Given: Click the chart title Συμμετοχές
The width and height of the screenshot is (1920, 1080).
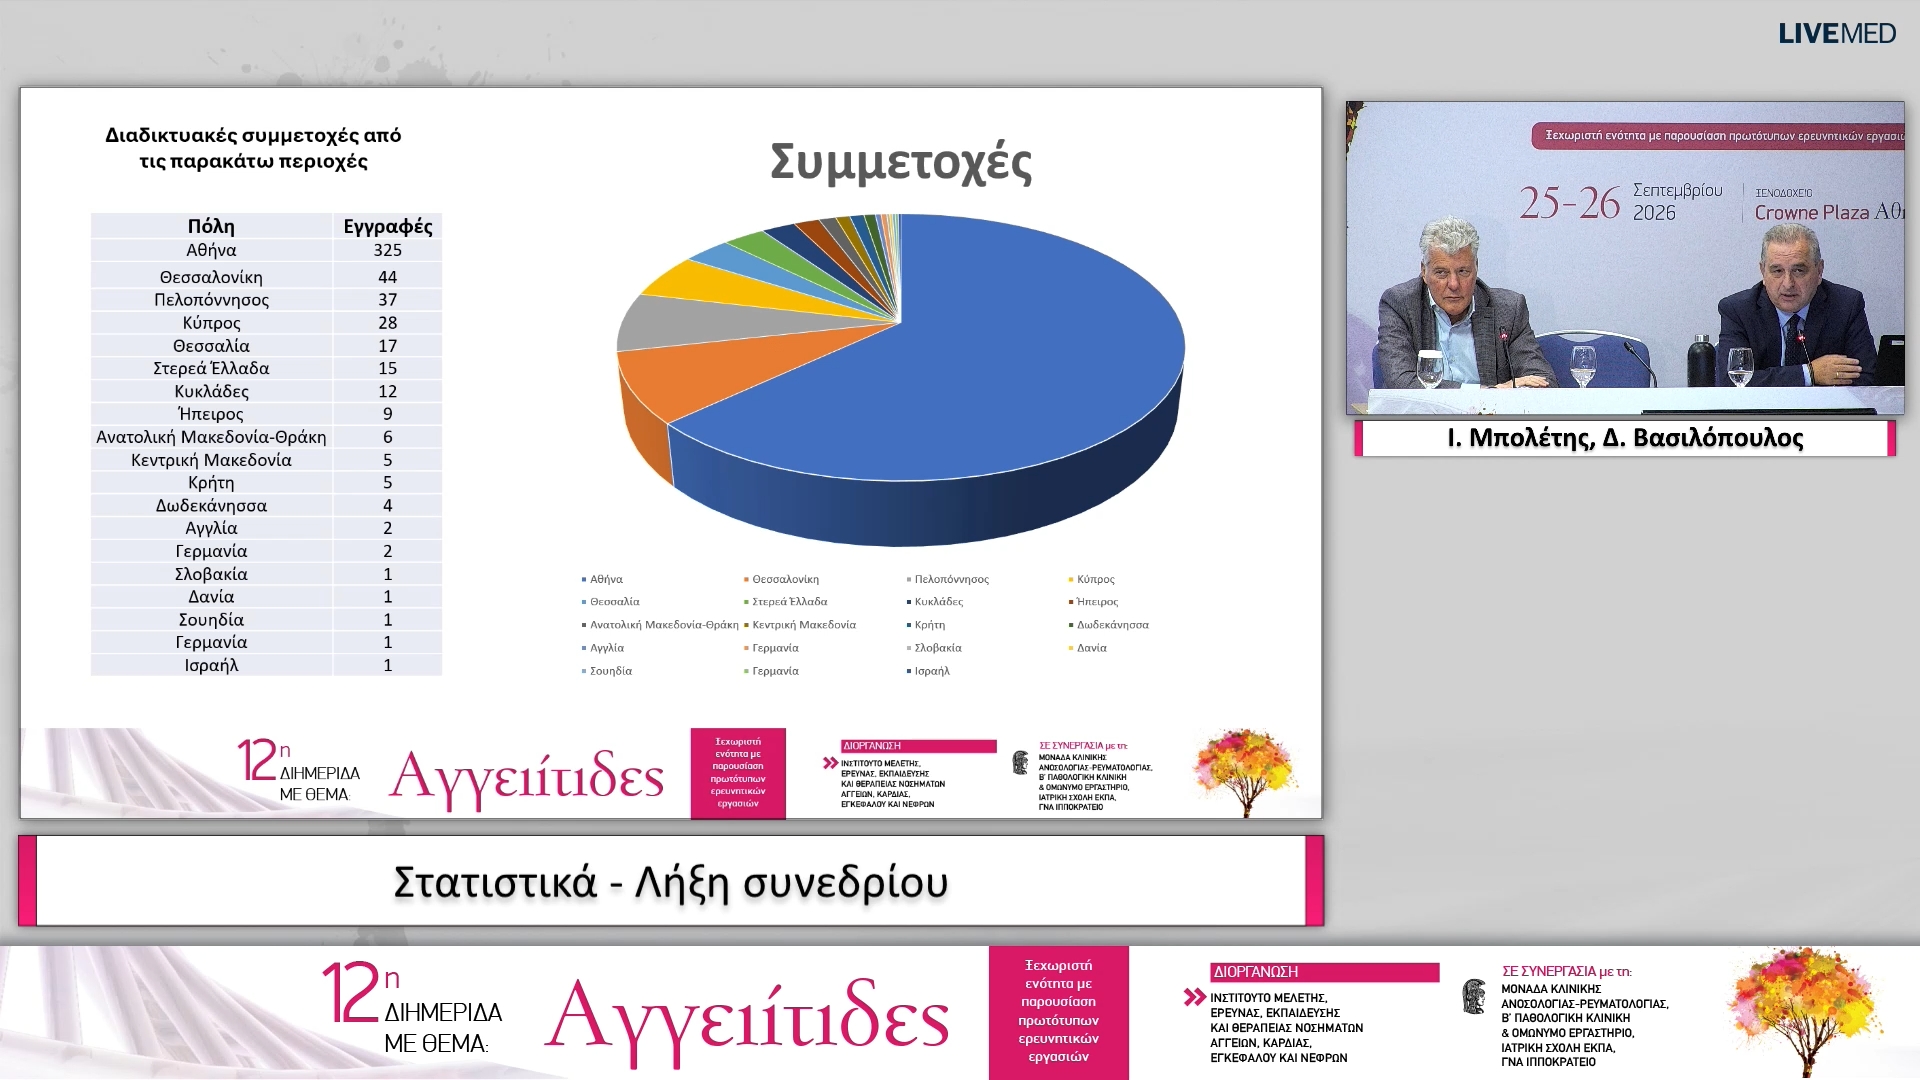Looking at the screenshot, I should 900,162.
